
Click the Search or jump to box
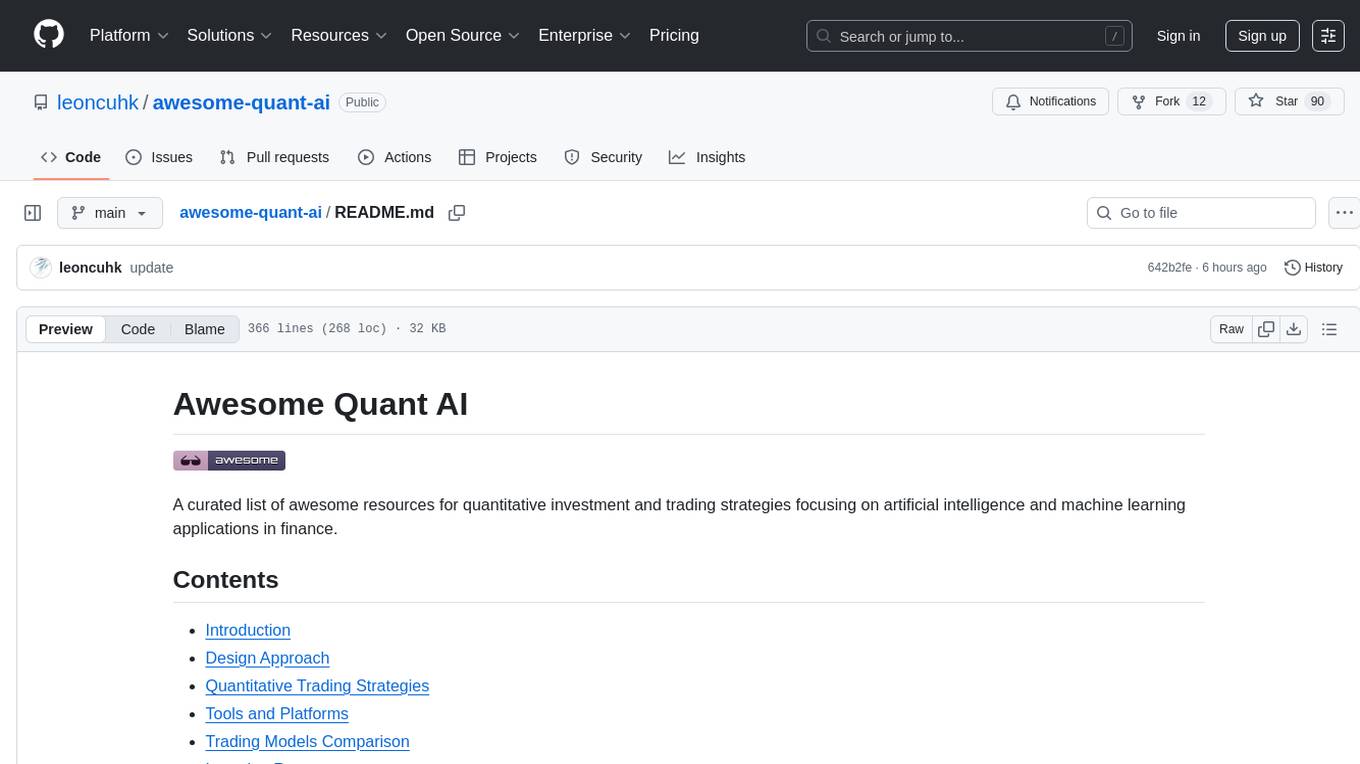tap(969, 36)
